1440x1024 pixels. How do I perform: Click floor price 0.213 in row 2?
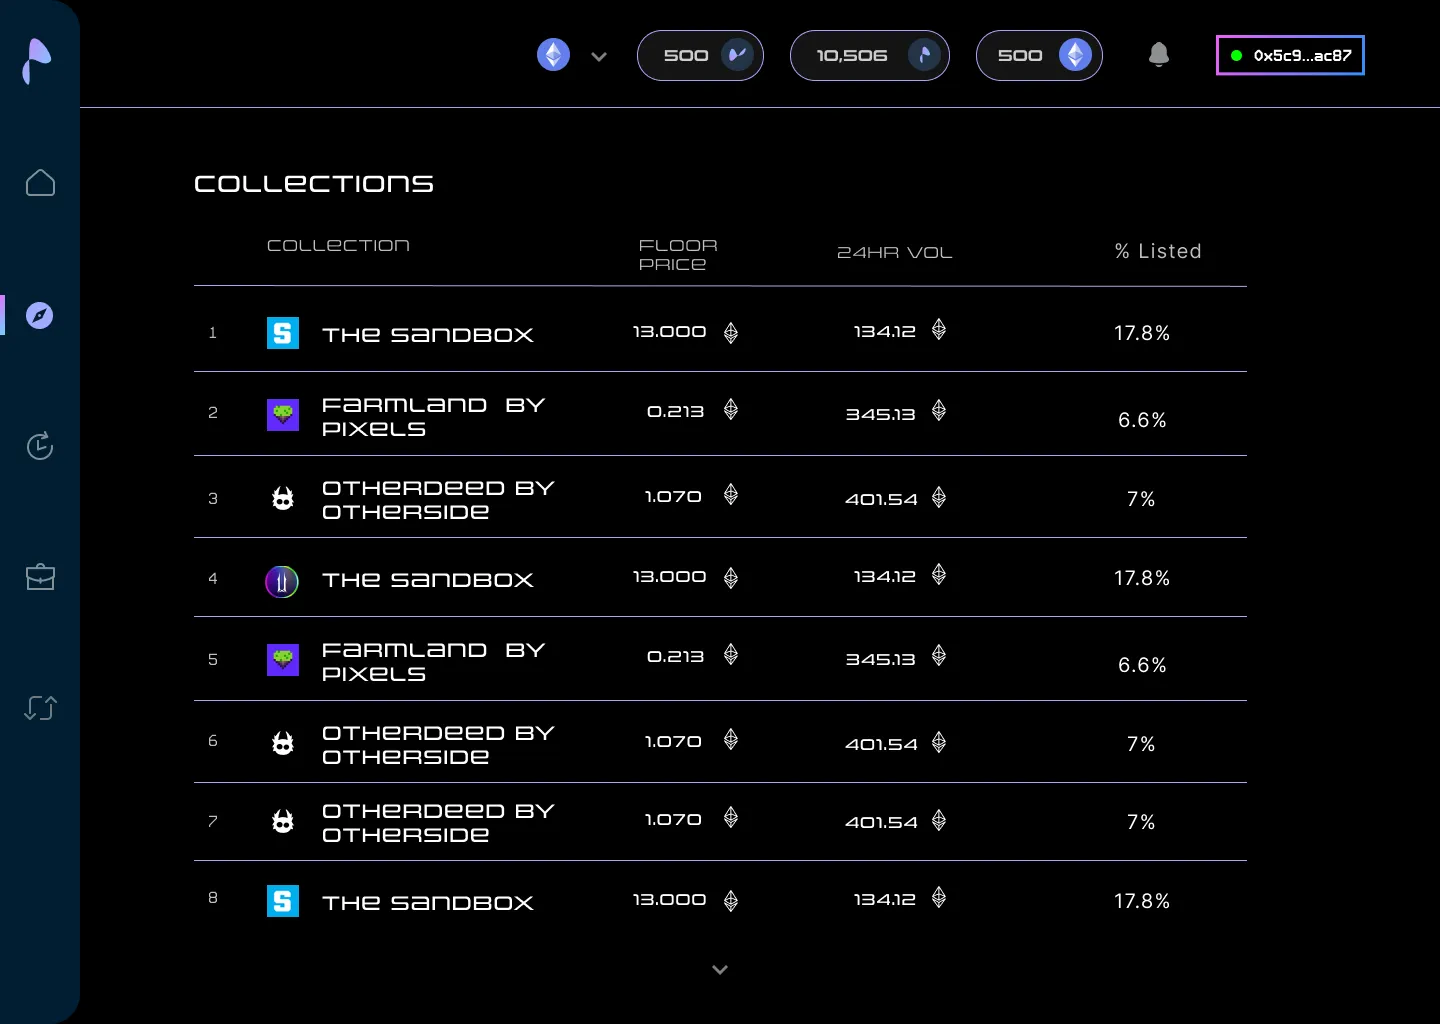coord(676,412)
